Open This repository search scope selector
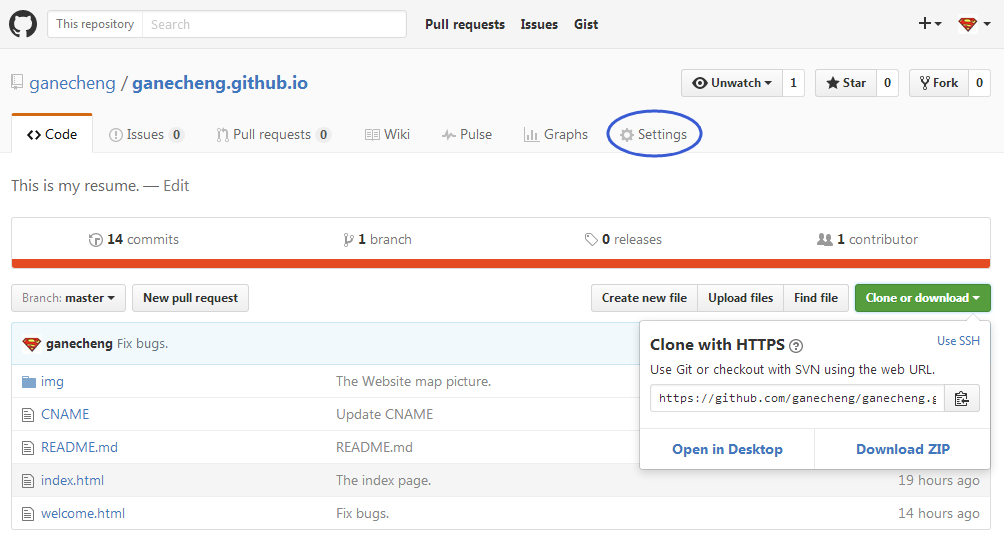This screenshot has width=1004, height=533. pos(95,24)
